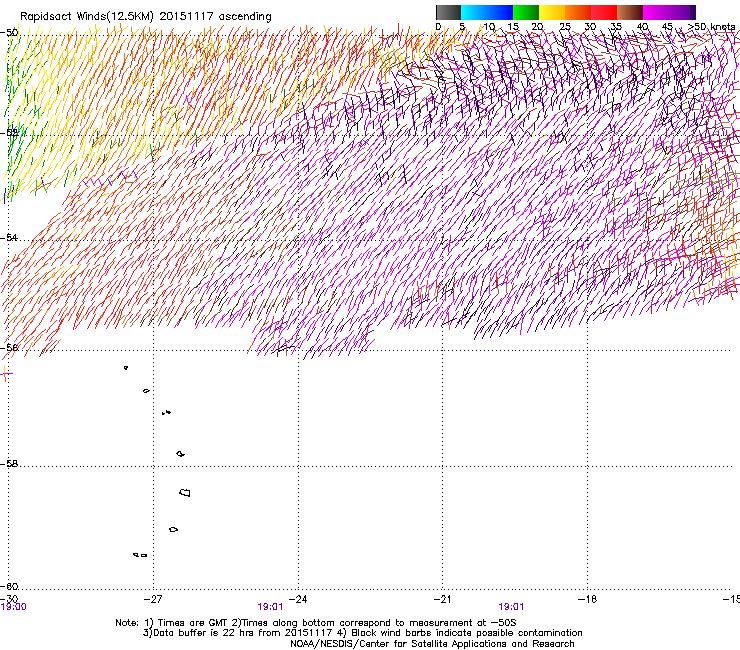Viewport: 740px width, 650px height.
Task: Pick the yellow 20-25 knots legend swatch
Action: coord(552,12)
